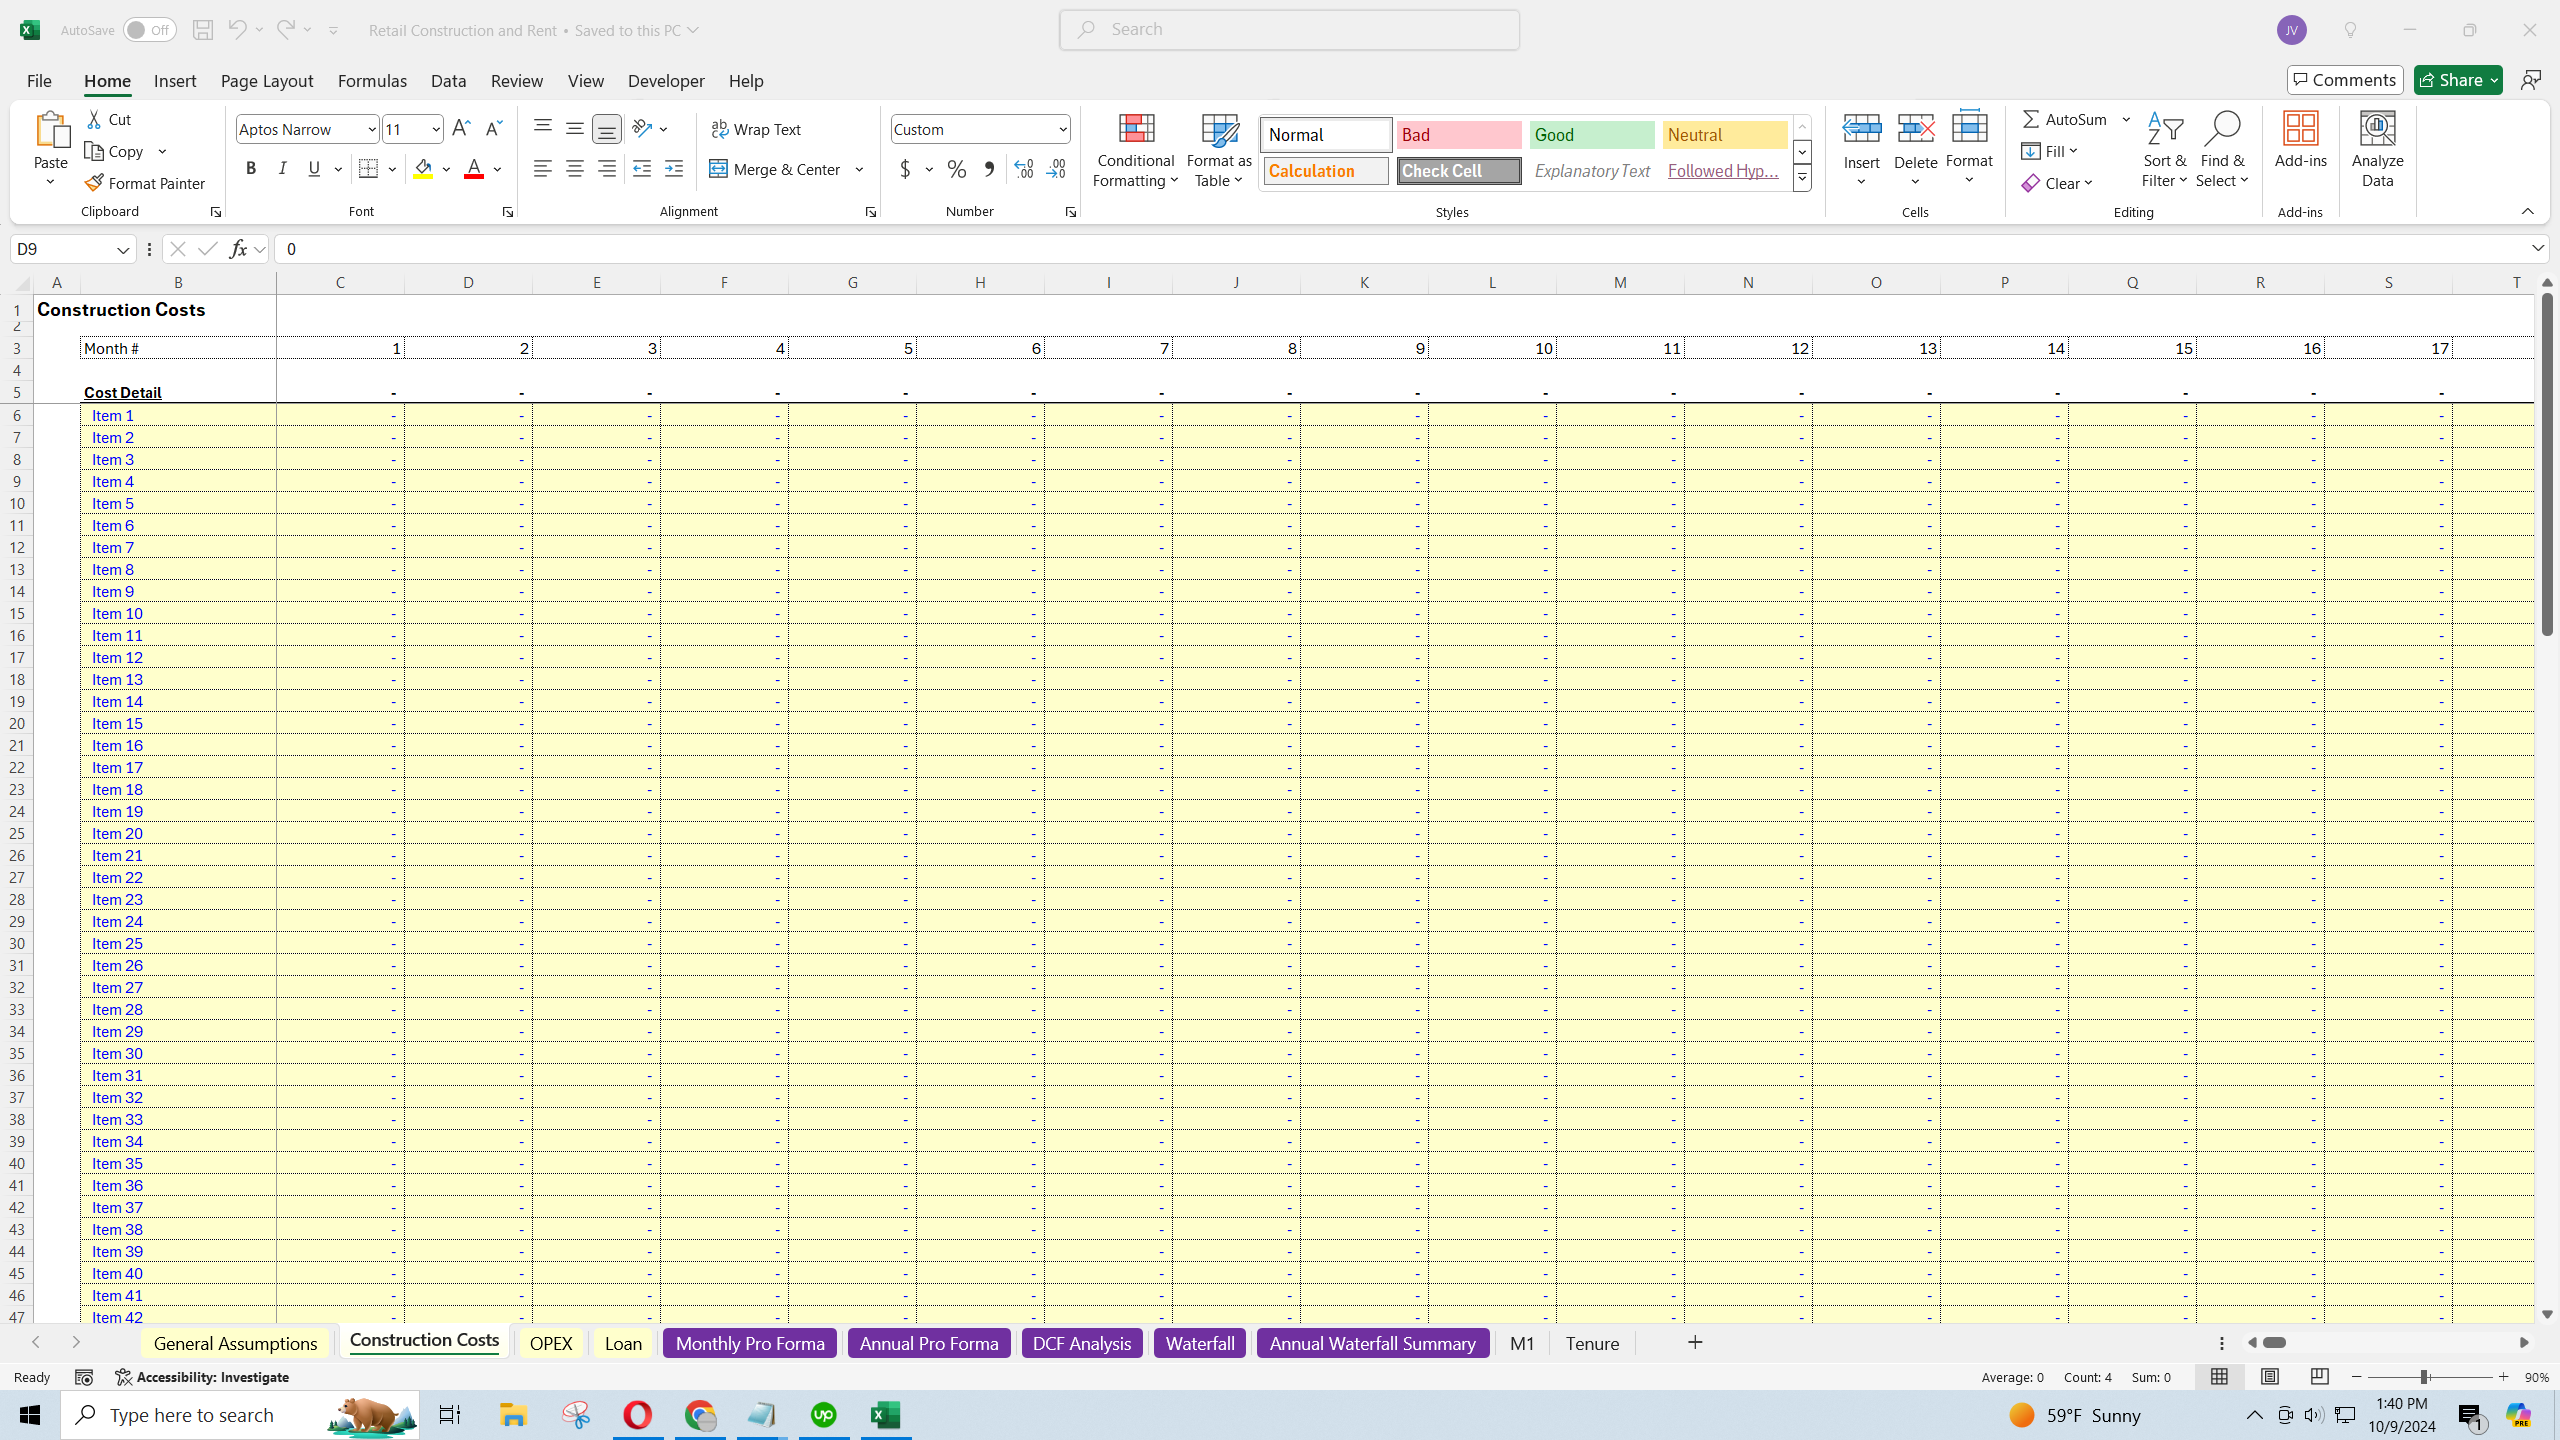
Task: Open the Waterfall sheet tab
Action: [1200, 1343]
